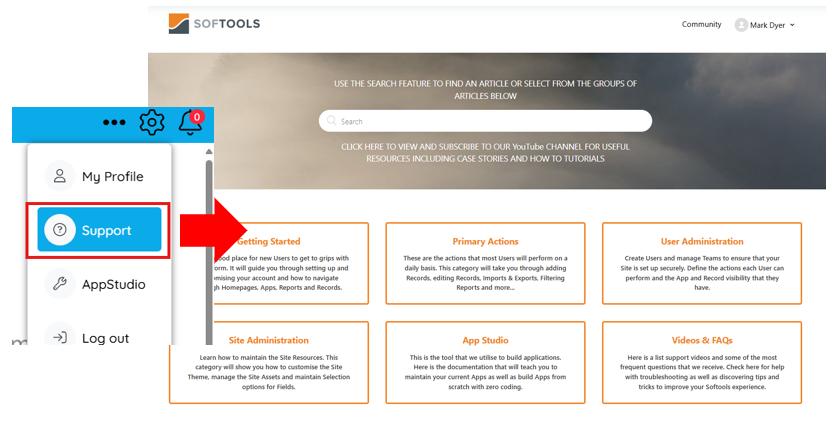Select My Profile from the menu
The height and width of the screenshot is (428, 831).
(x=99, y=176)
